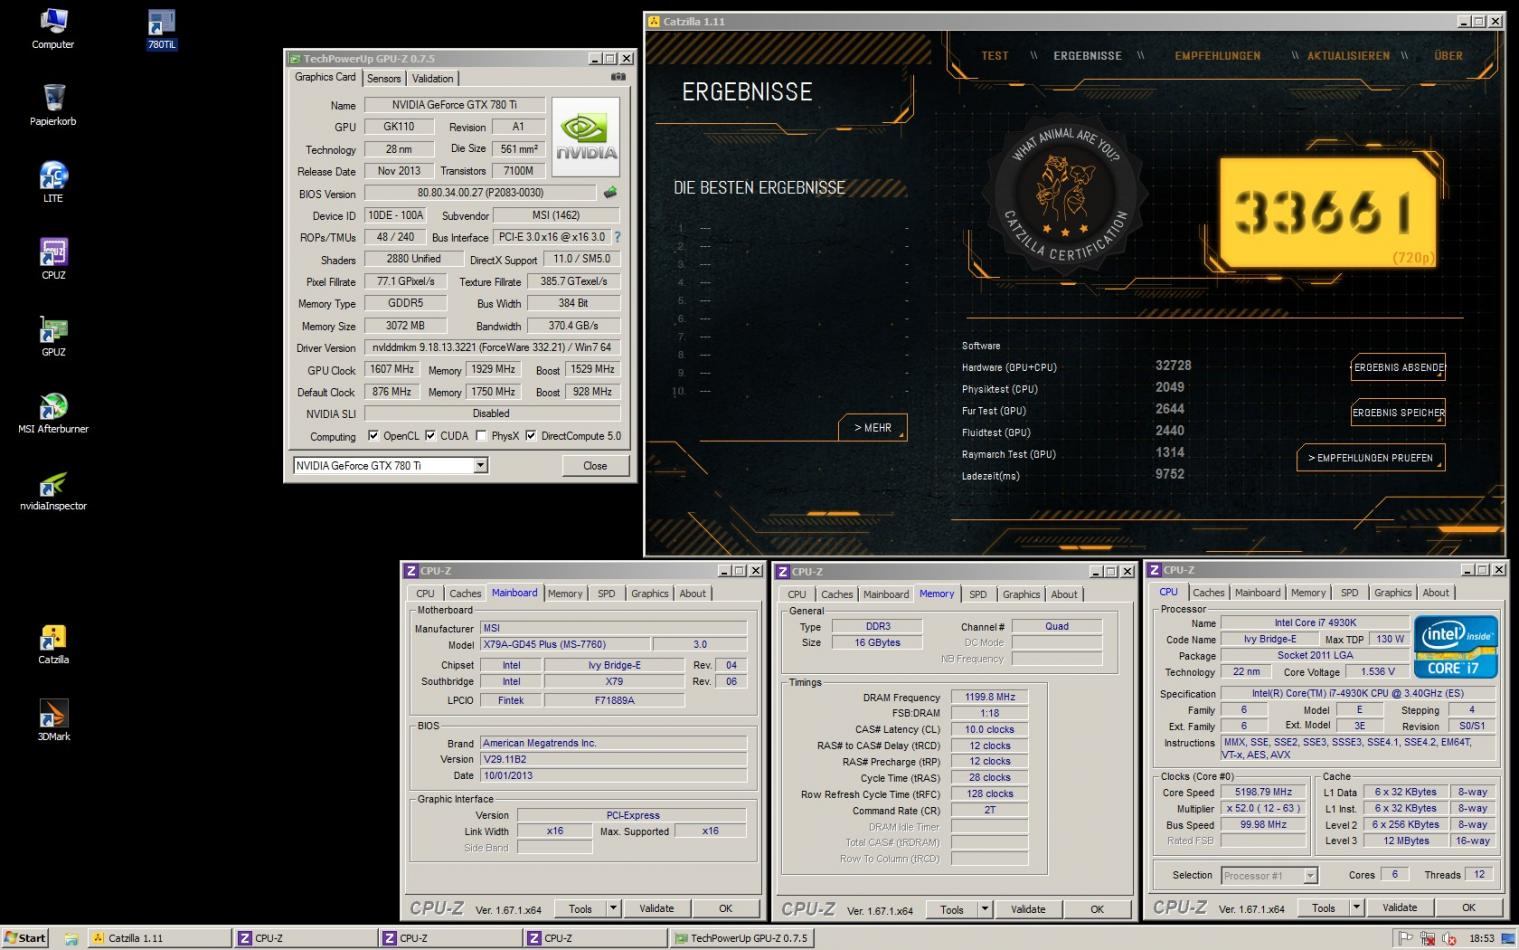
Task: Click the Start button
Action: [x=26, y=938]
